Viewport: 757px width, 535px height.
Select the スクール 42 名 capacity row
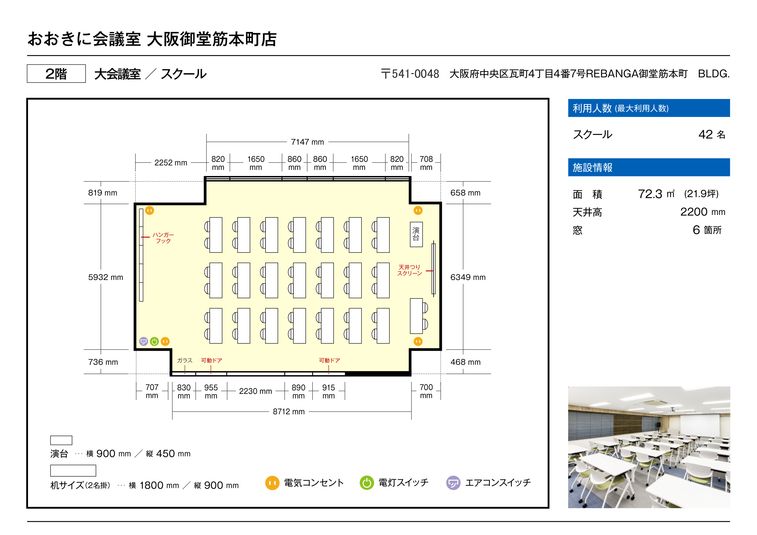(649, 134)
